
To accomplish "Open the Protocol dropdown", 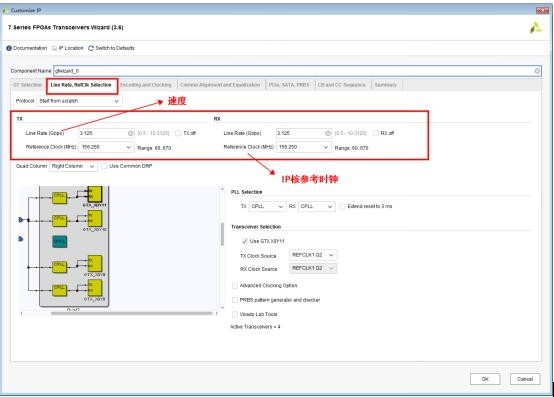I will 79,101.
